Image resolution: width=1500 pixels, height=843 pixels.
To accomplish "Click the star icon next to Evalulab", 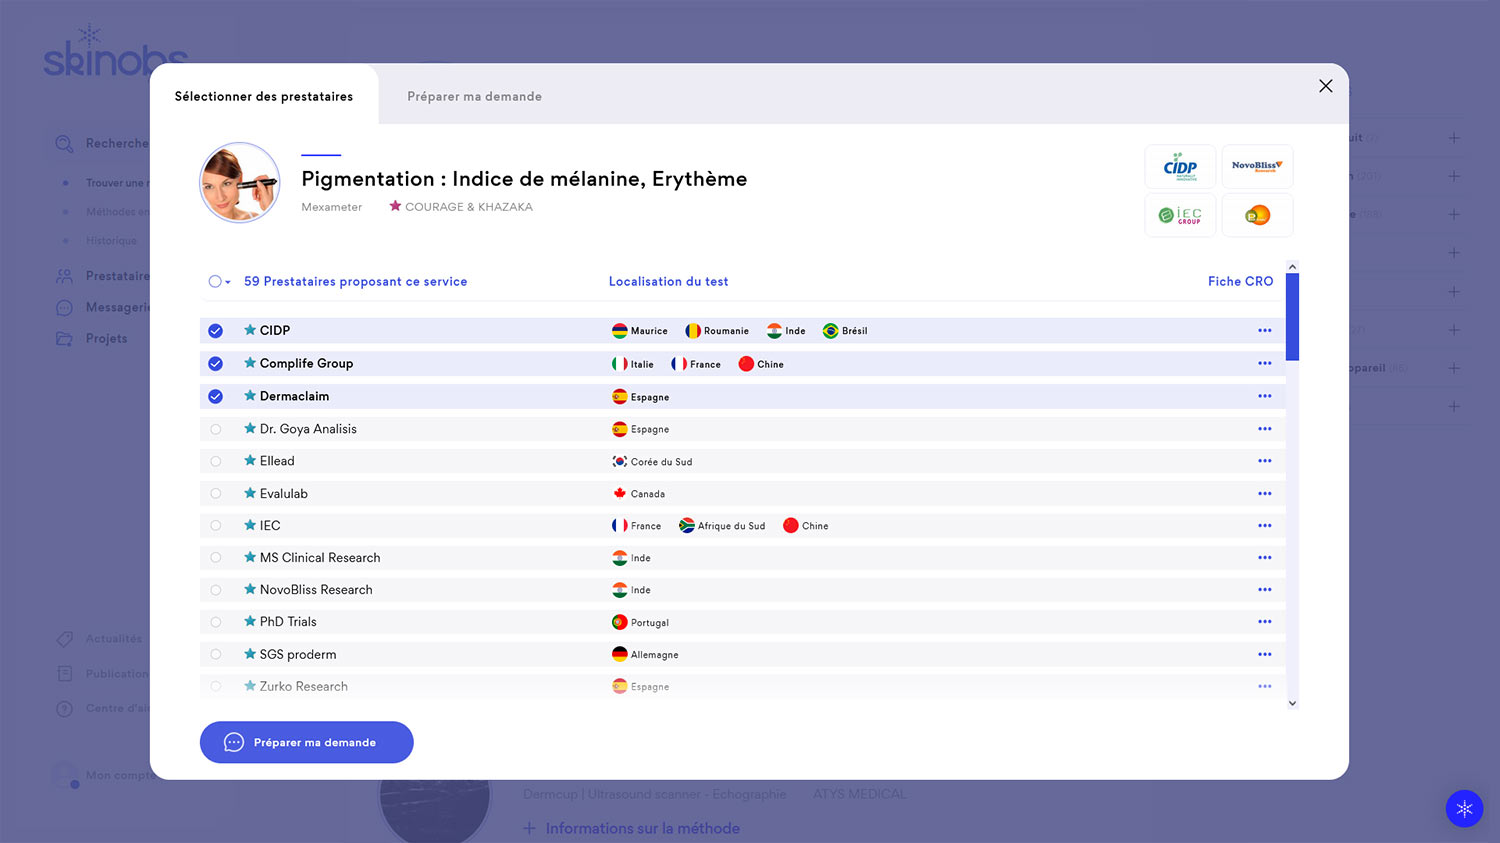I will click(250, 493).
